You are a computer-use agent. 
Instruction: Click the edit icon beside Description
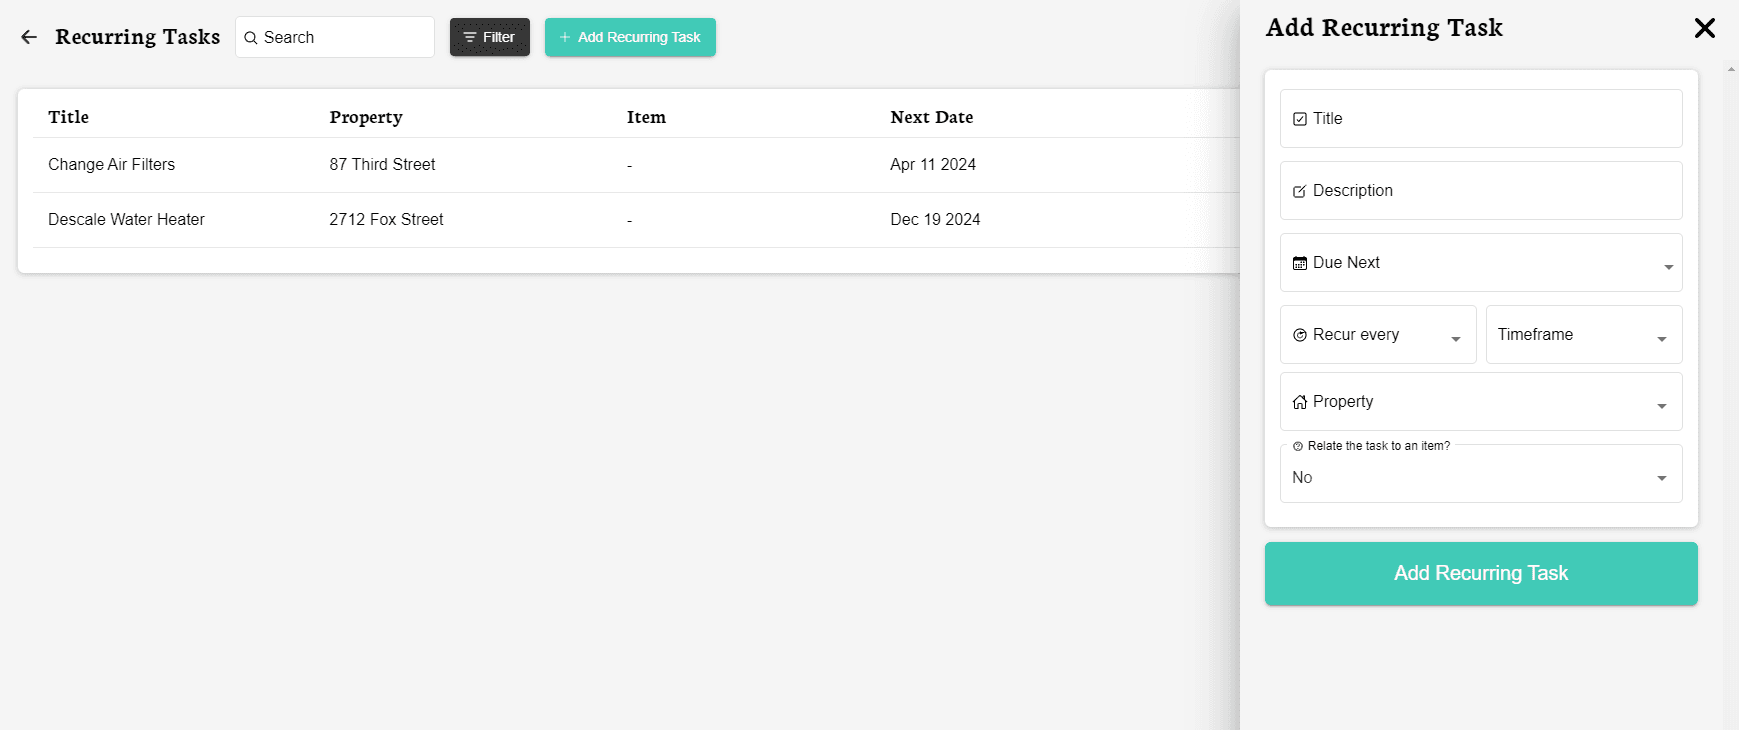coord(1299,191)
